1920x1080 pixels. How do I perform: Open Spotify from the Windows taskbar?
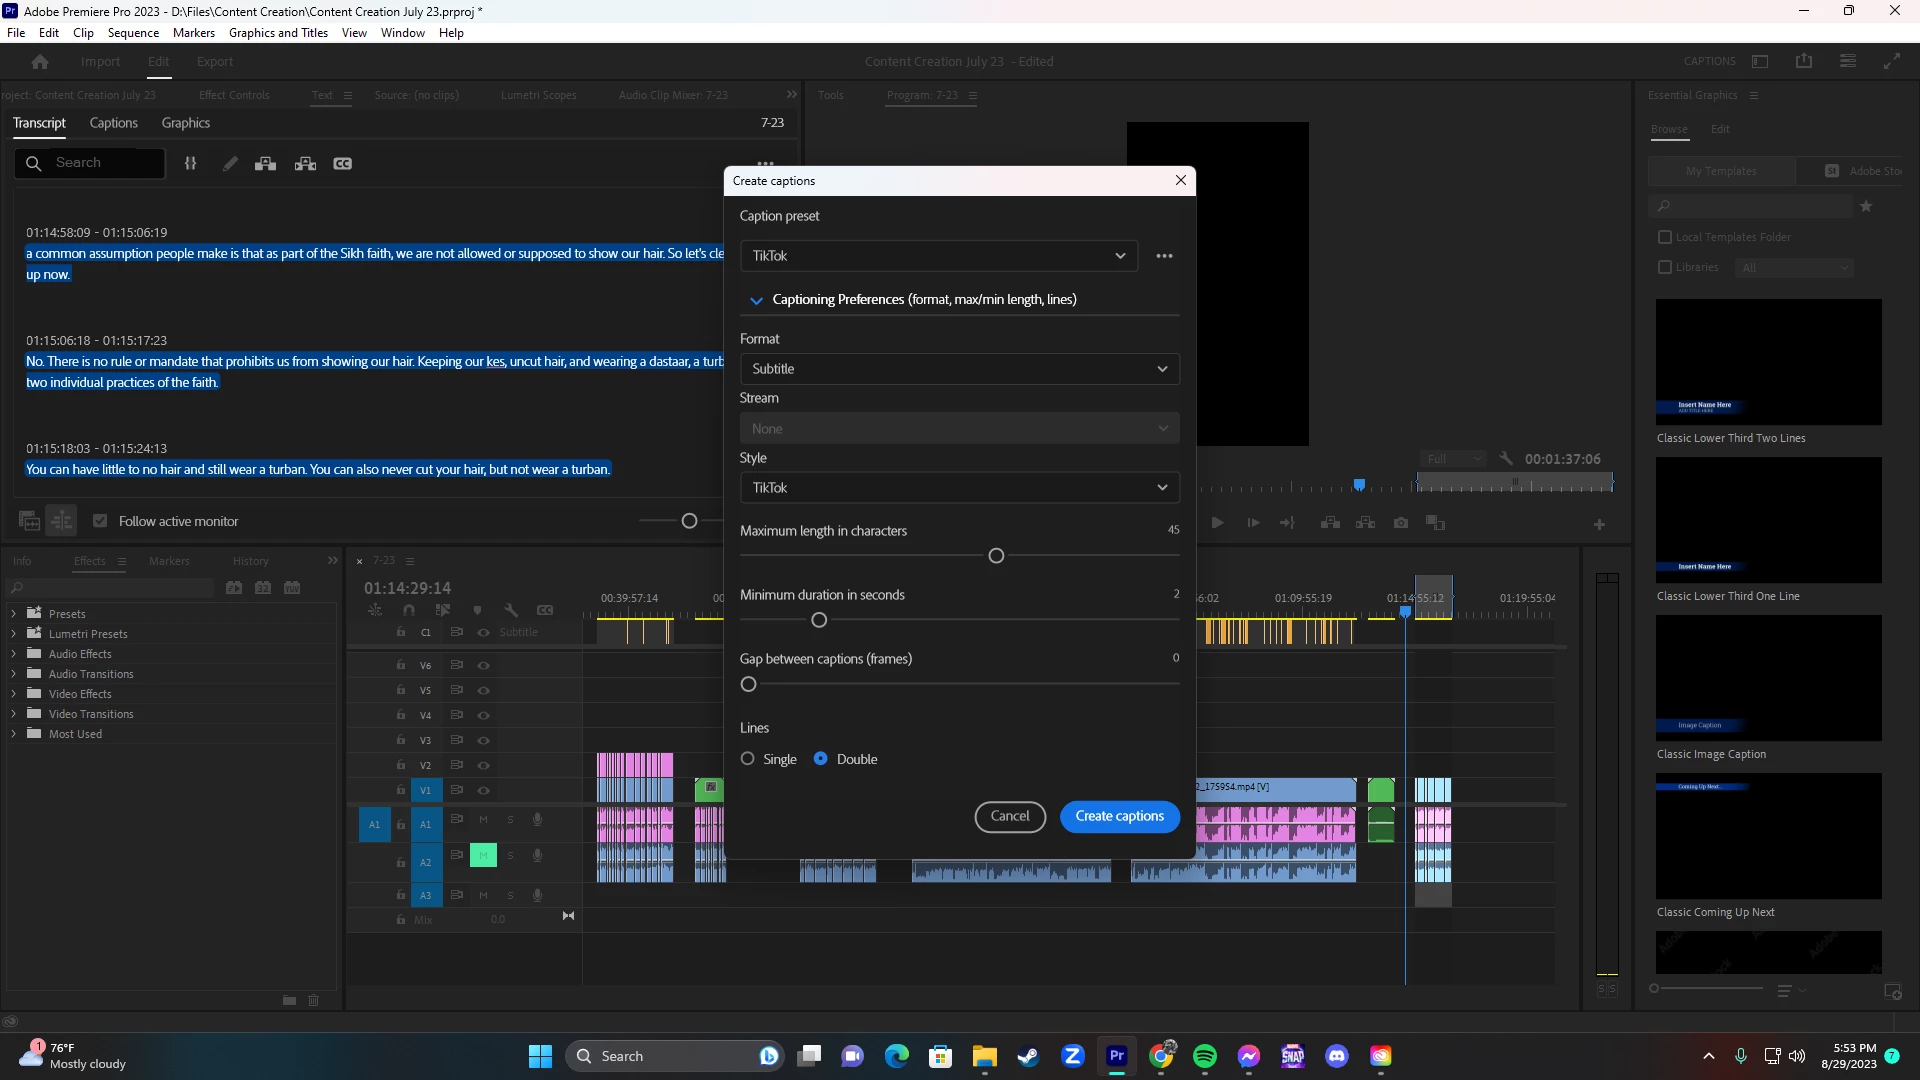tap(1205, 1056)
